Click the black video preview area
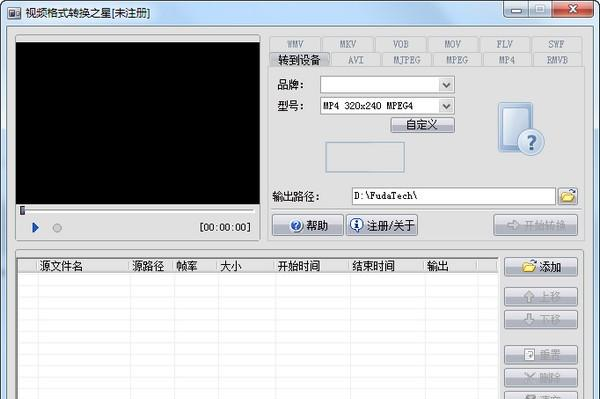The image size is (600, 399). coord(138,123)
